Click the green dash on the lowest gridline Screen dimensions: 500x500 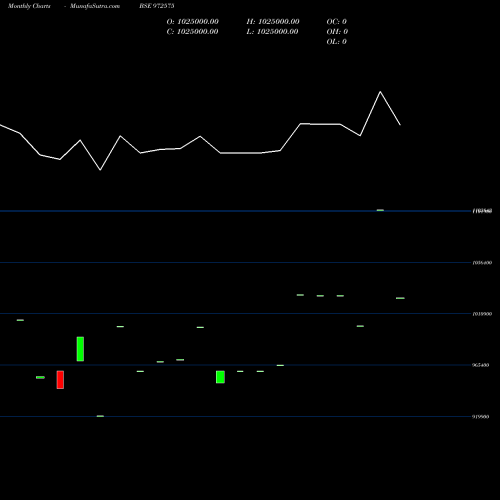tap(100, 416)
